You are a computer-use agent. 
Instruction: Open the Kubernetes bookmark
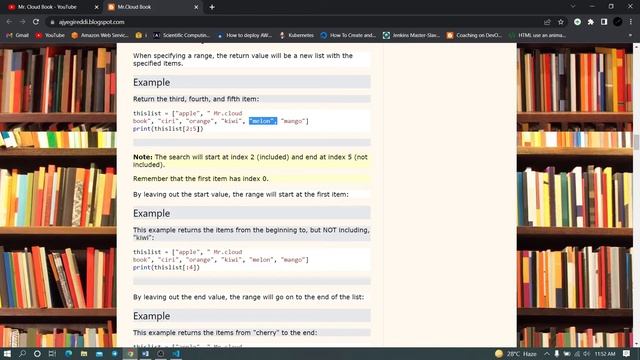pos(297,36)
